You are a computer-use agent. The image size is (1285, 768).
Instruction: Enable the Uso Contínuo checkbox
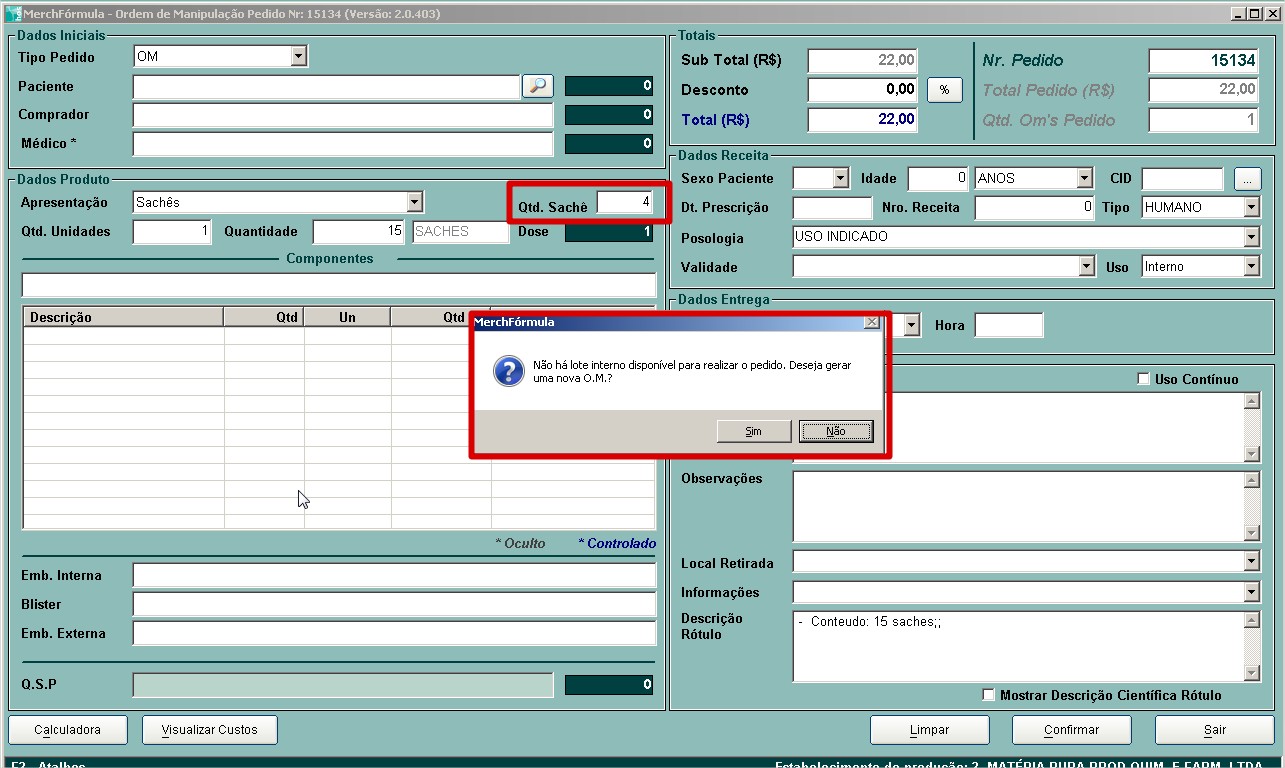click(x=1144, y=380)
